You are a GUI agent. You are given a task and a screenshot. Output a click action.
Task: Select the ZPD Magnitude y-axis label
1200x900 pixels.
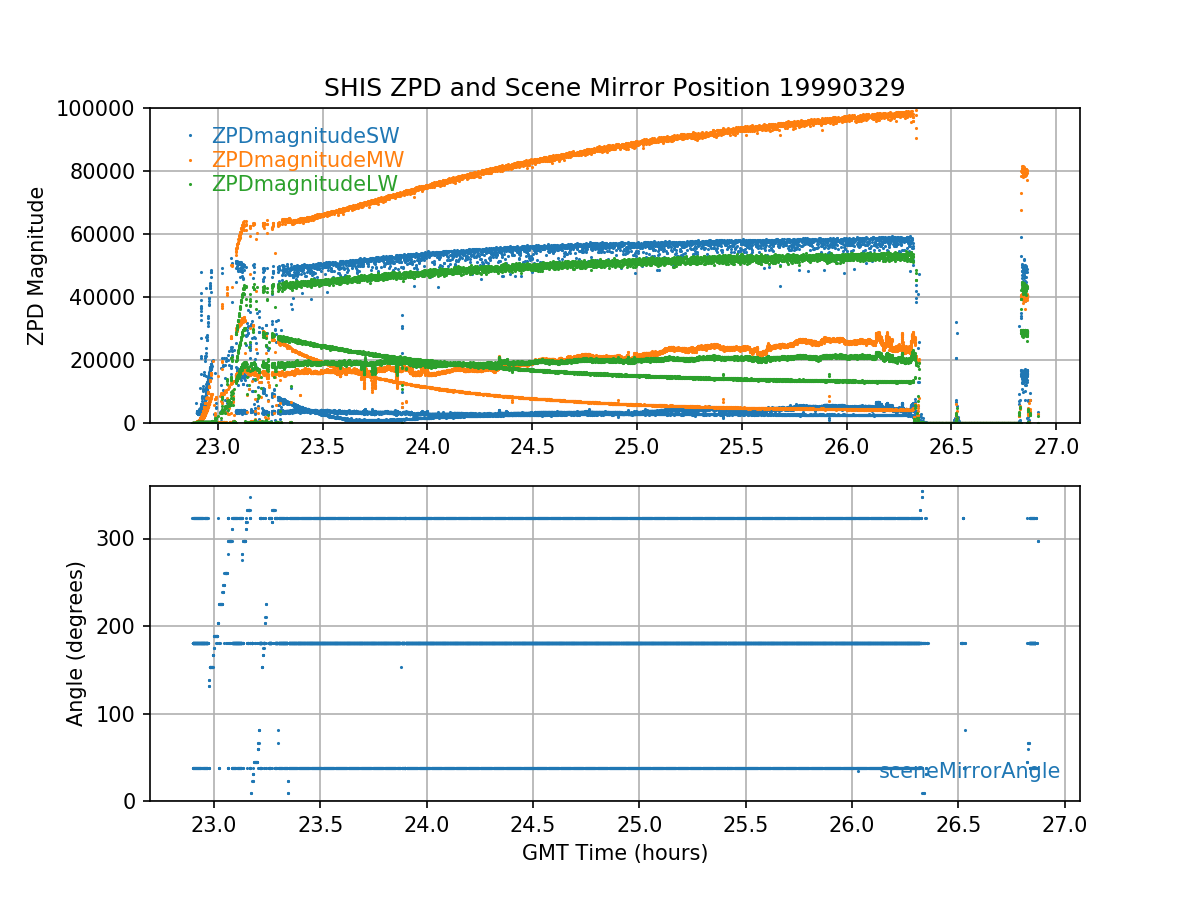(x=37, y=265)
